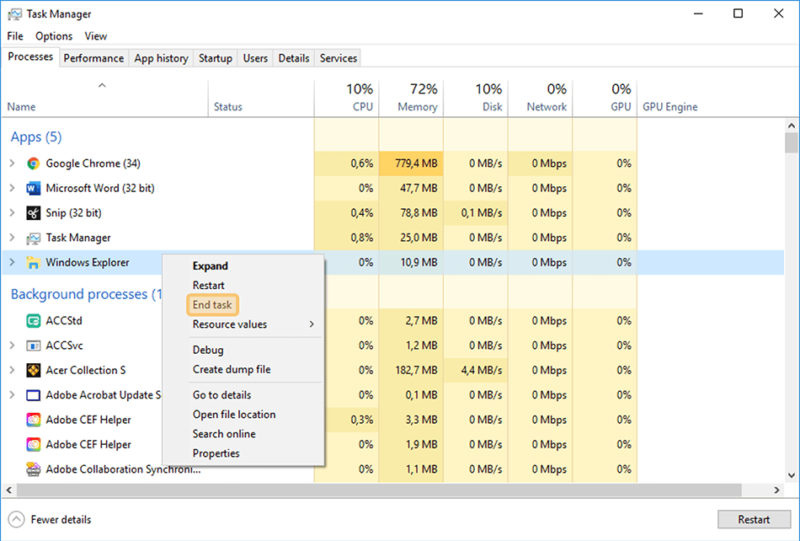Image resolution: width=800 pixels, height=541 pixels.
Task: Click the Google Chrome process icon
Action: [x=33, y=163]
